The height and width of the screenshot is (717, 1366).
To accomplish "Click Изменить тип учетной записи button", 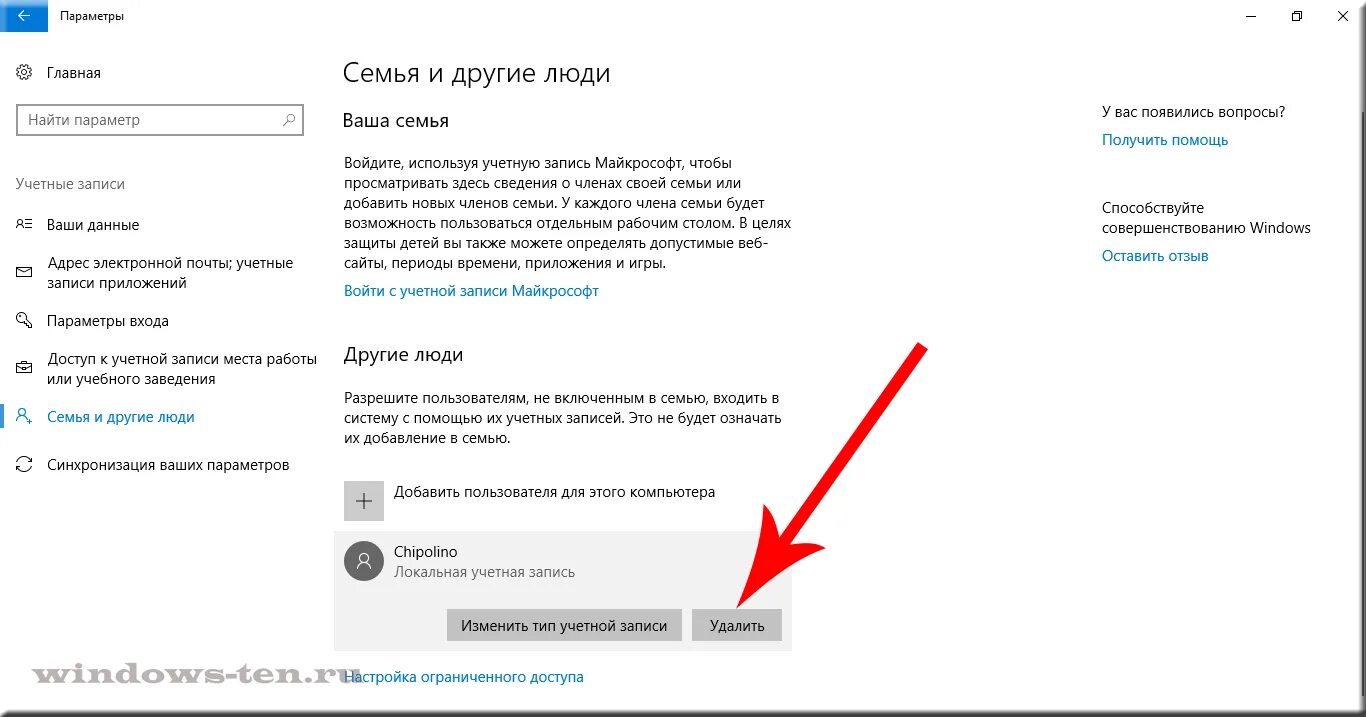I will pos(564,626).
